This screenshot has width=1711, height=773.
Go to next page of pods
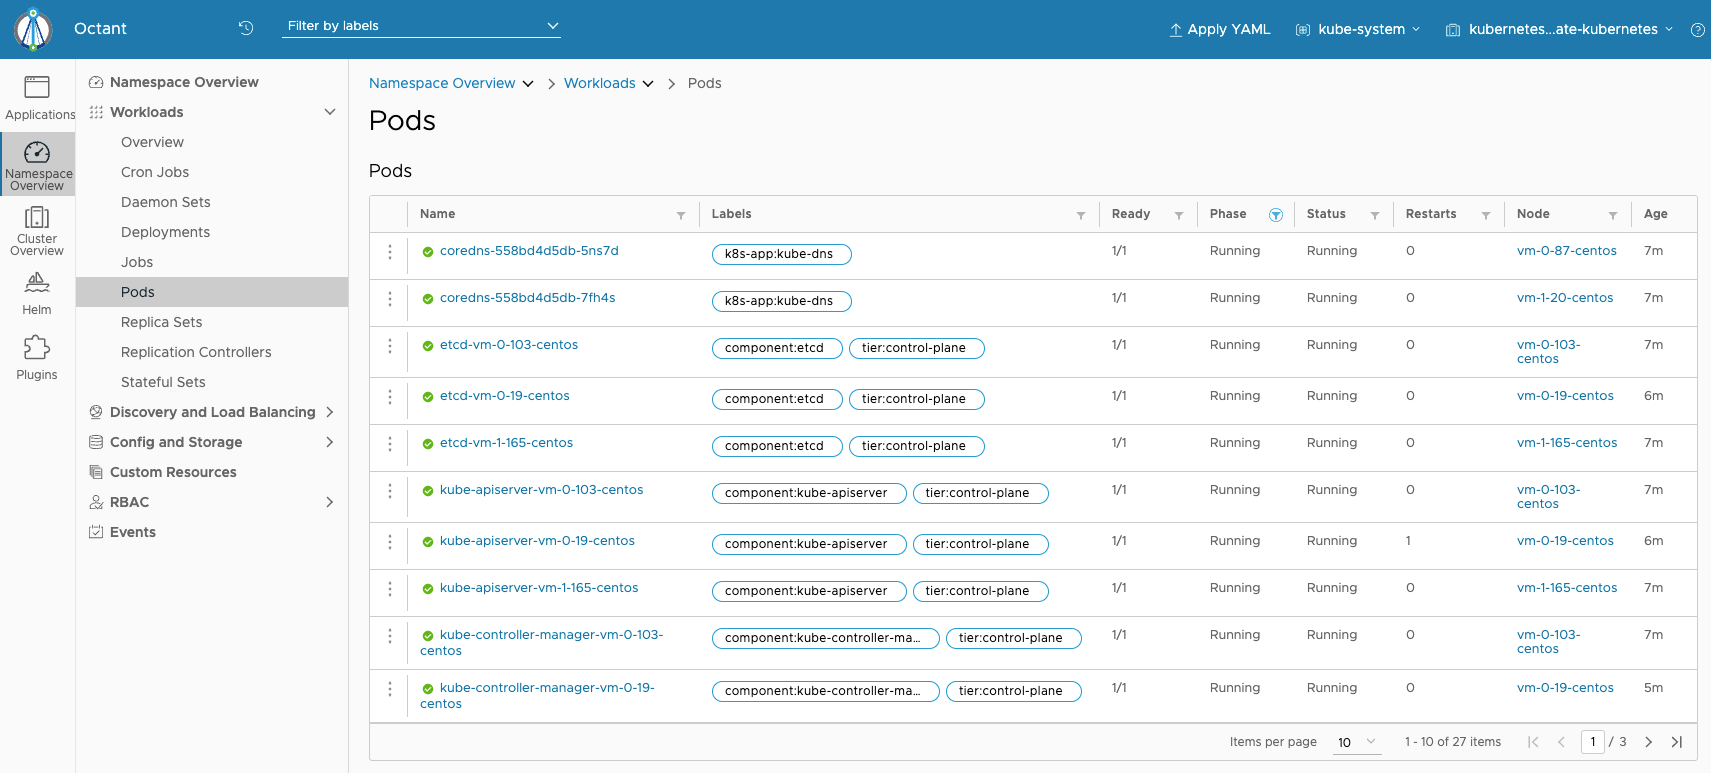(x=1648, y=742)
